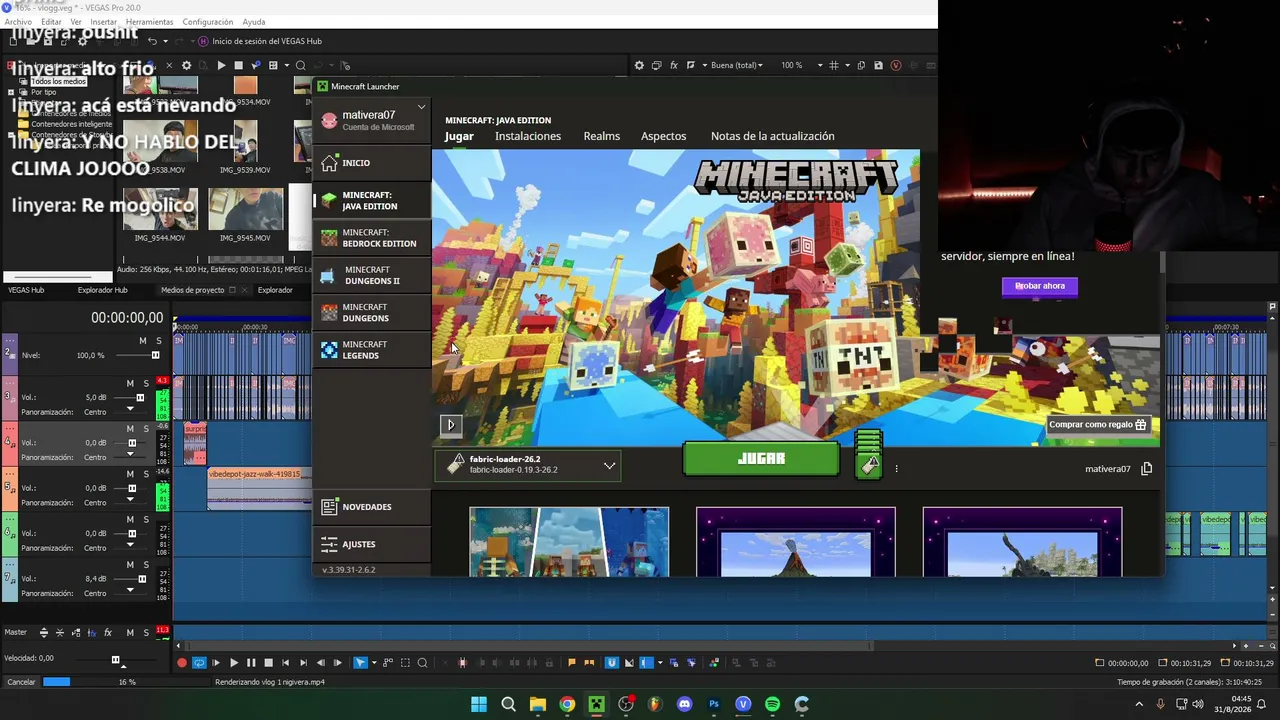
Task: Click the copy icon next to mativera07
Action: pyautogui.click(x=1147, y=468)
